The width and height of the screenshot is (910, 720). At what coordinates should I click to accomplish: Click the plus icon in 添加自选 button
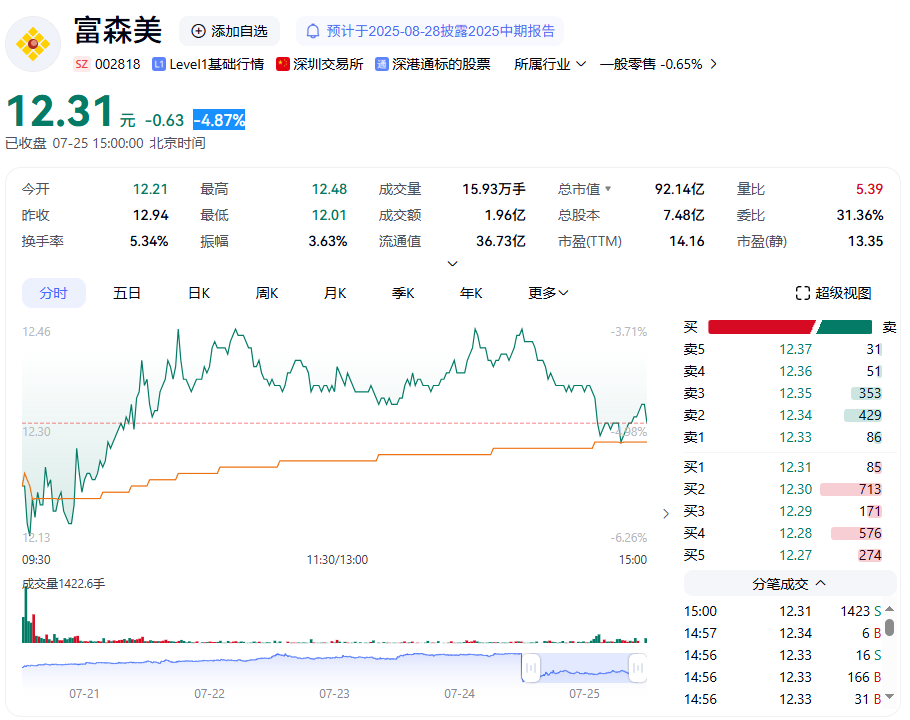(x=198, y=31)
